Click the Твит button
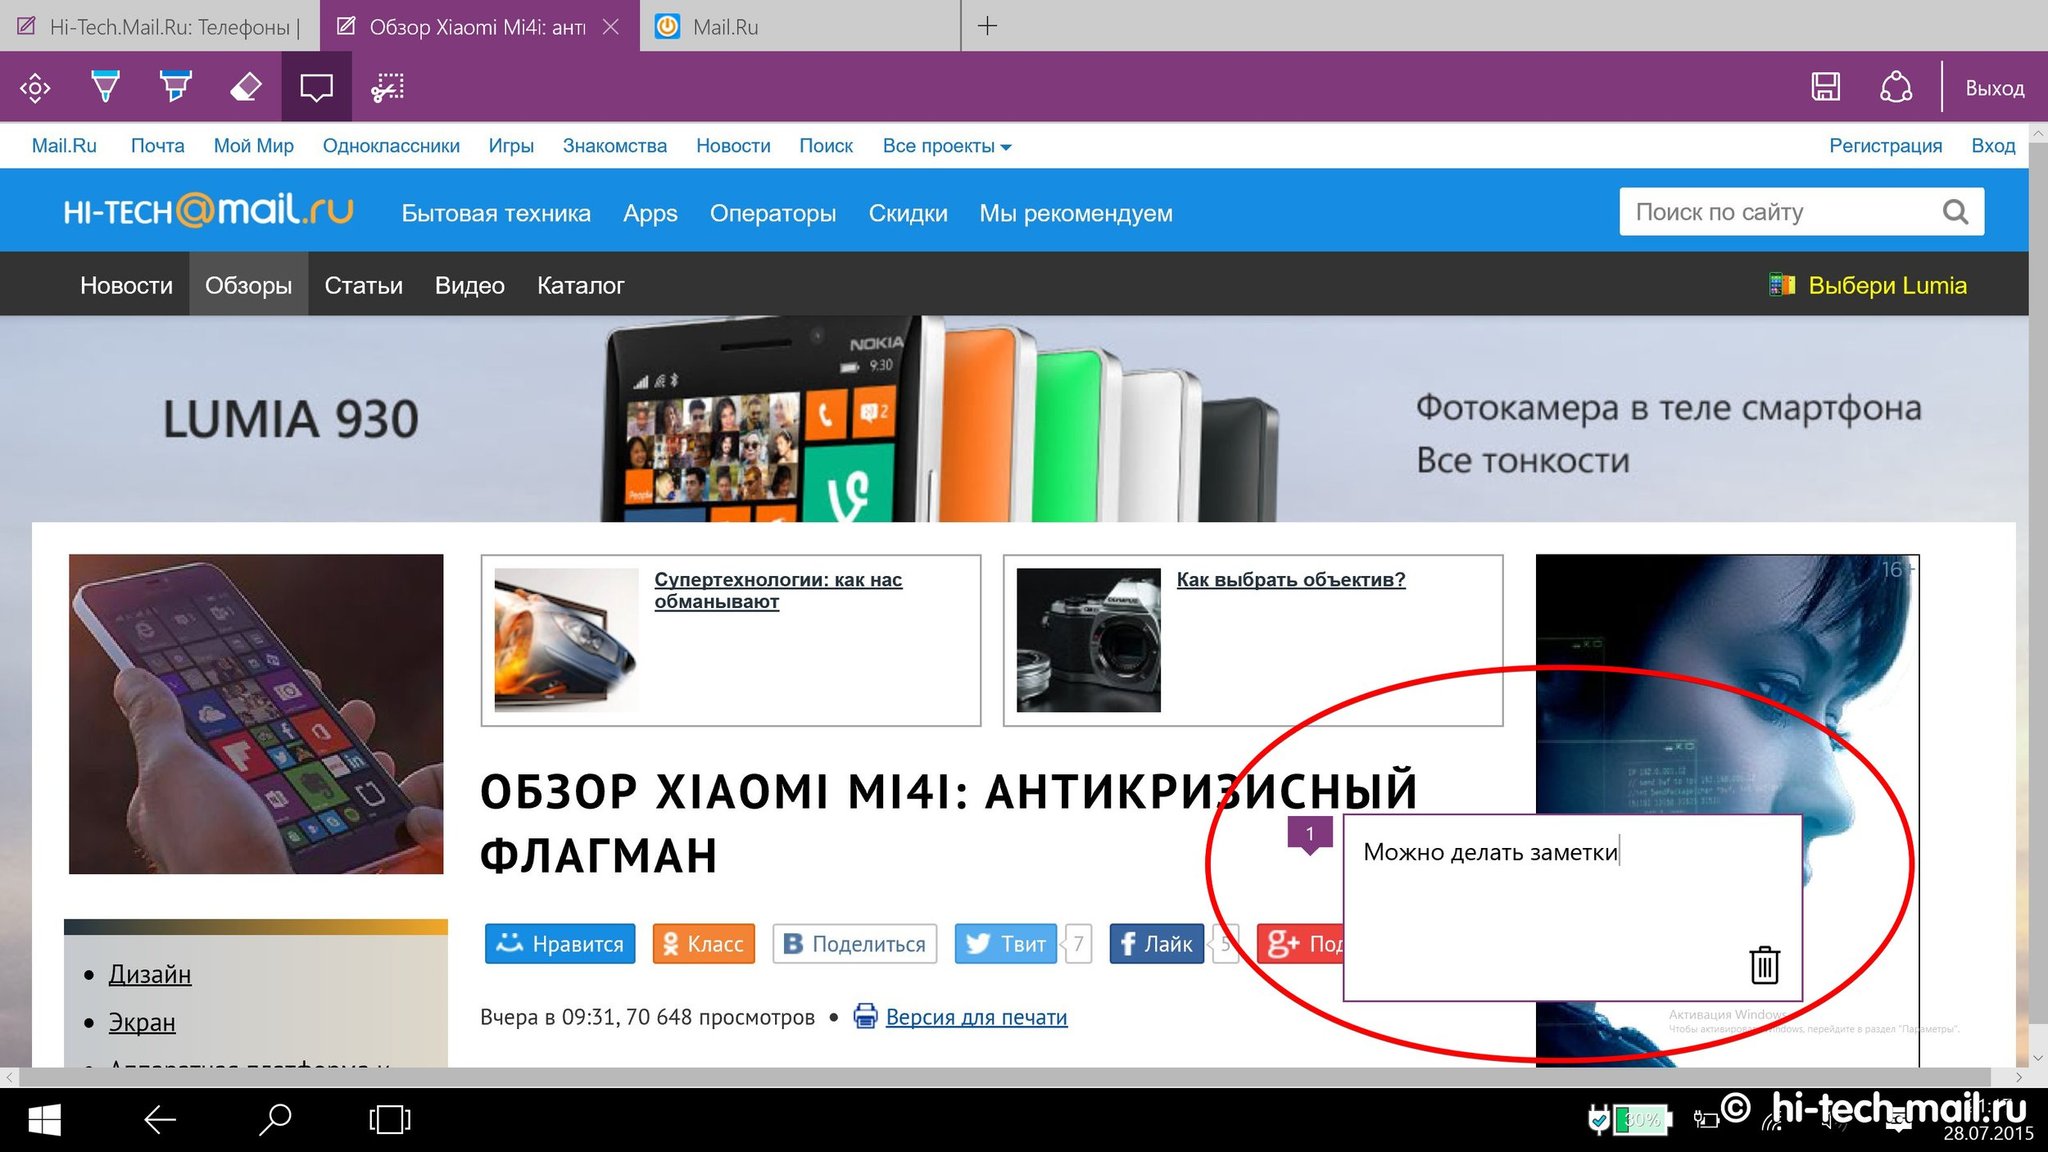 (x=1006, y=943)
